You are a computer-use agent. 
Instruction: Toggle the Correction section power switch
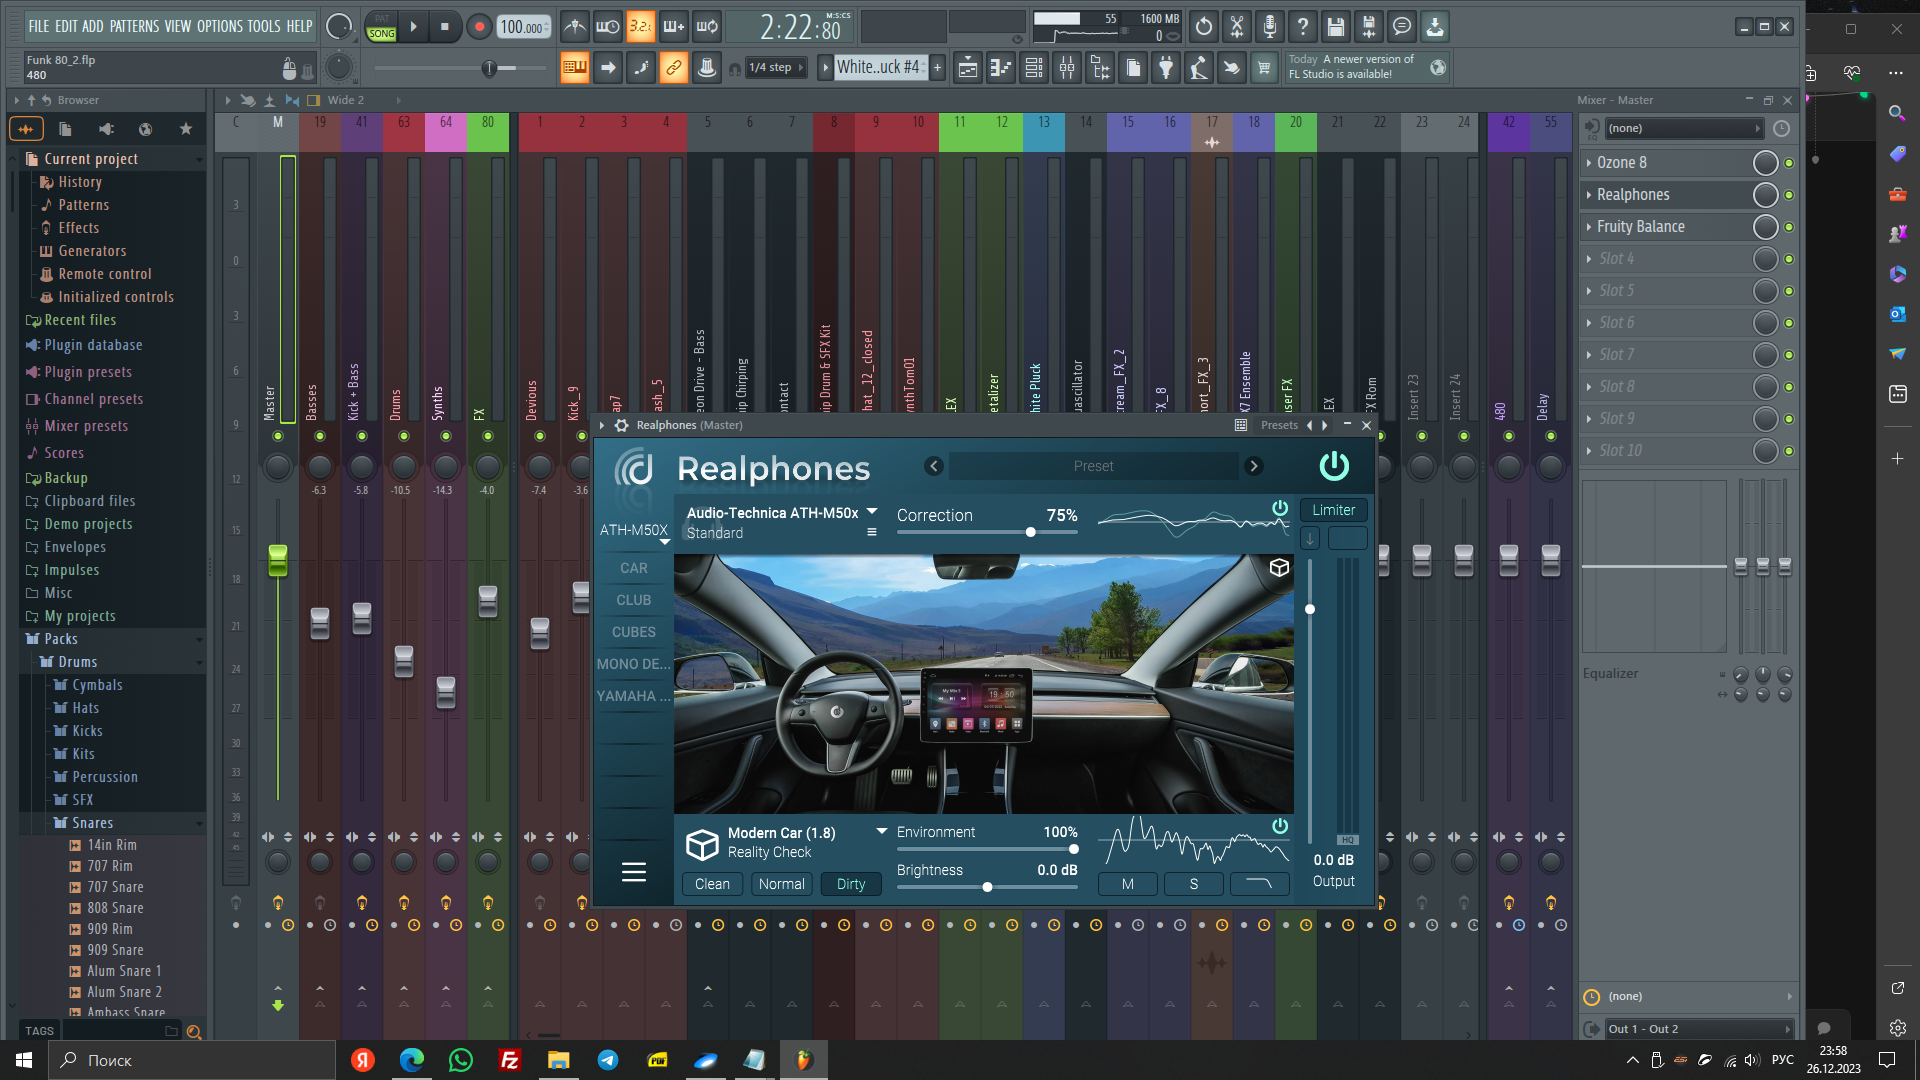(1279, 508)
